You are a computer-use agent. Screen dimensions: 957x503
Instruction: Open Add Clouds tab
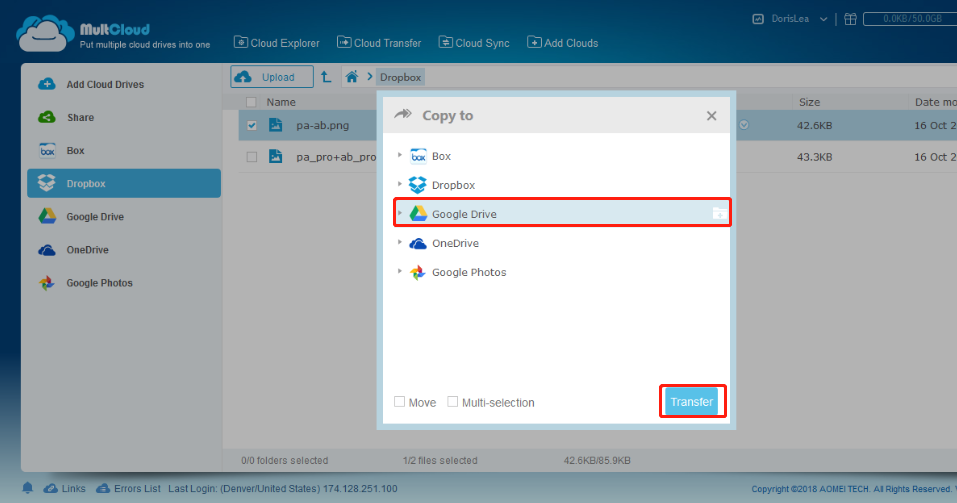562,43
